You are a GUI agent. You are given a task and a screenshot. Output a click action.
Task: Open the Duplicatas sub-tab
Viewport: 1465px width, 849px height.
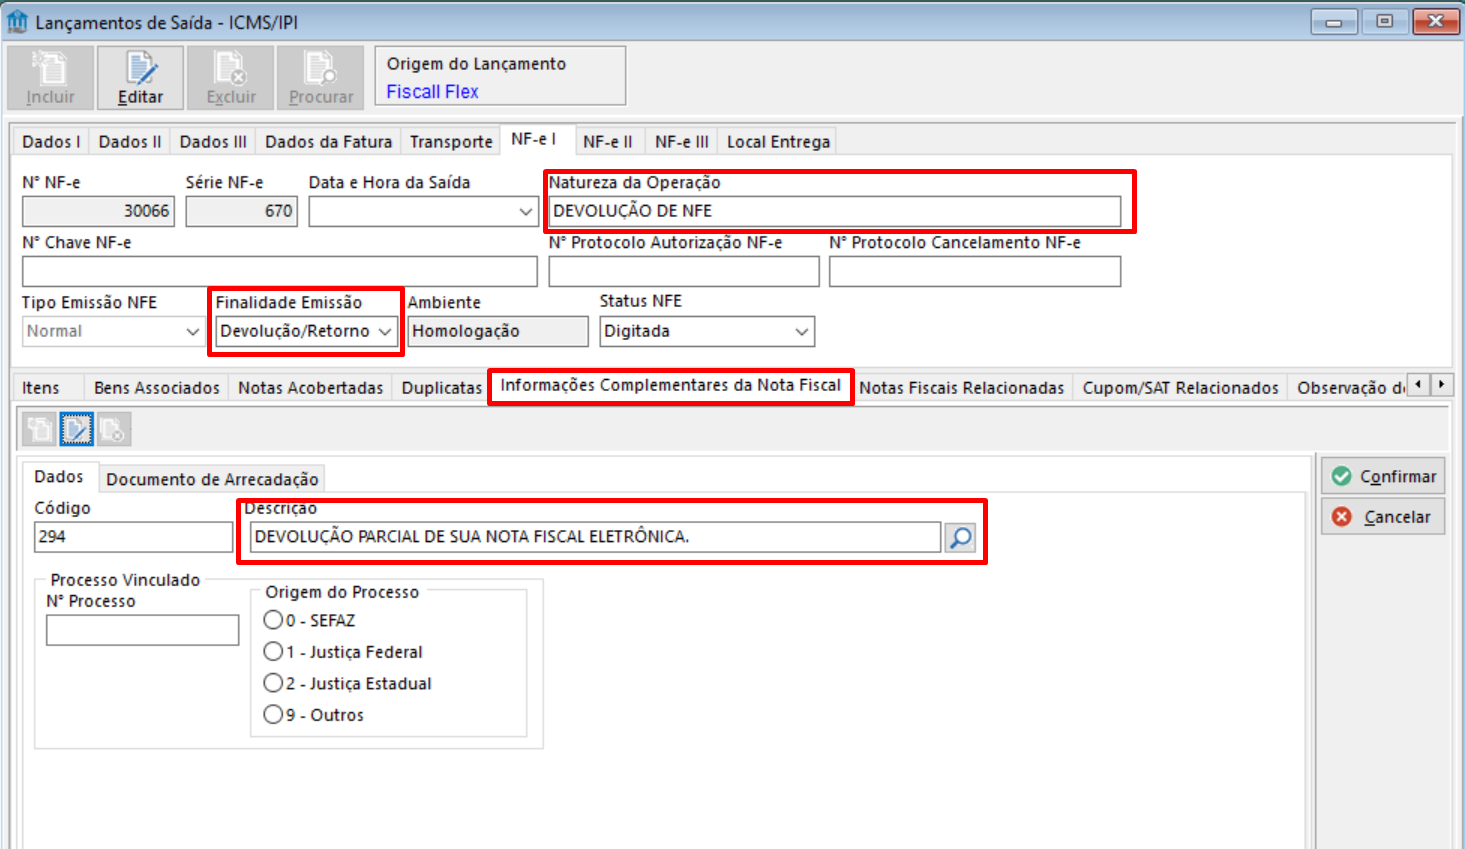(442, 388)
